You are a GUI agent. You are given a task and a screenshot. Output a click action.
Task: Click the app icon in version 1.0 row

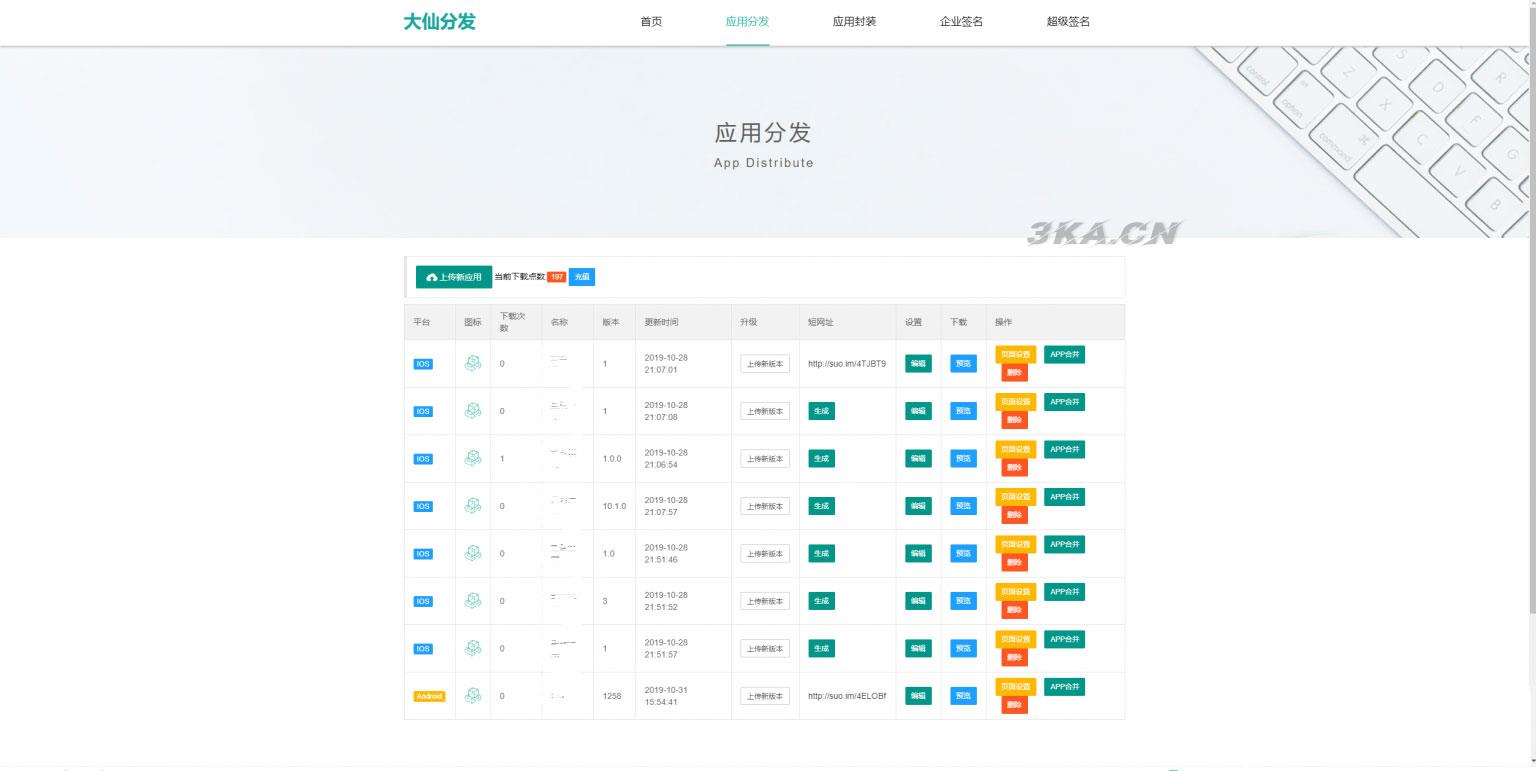pyautogui.click(x=473, y=553)
